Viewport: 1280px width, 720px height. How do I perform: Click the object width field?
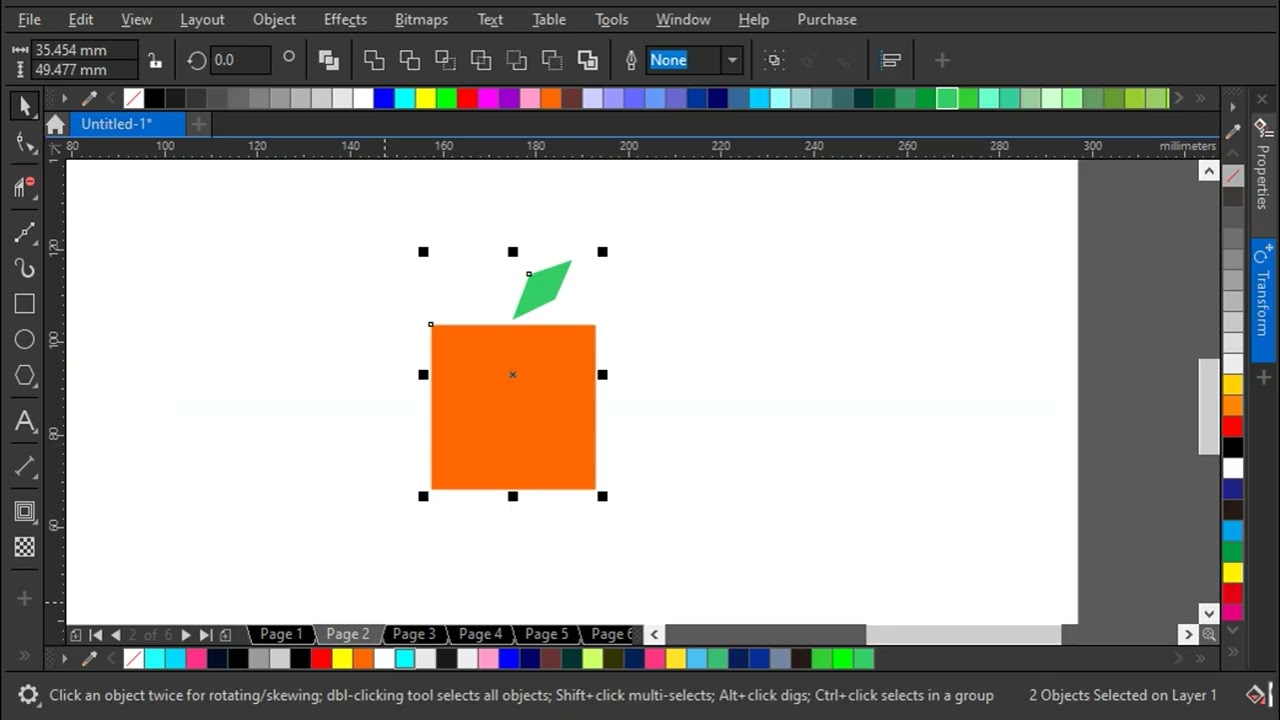[84, 50]
